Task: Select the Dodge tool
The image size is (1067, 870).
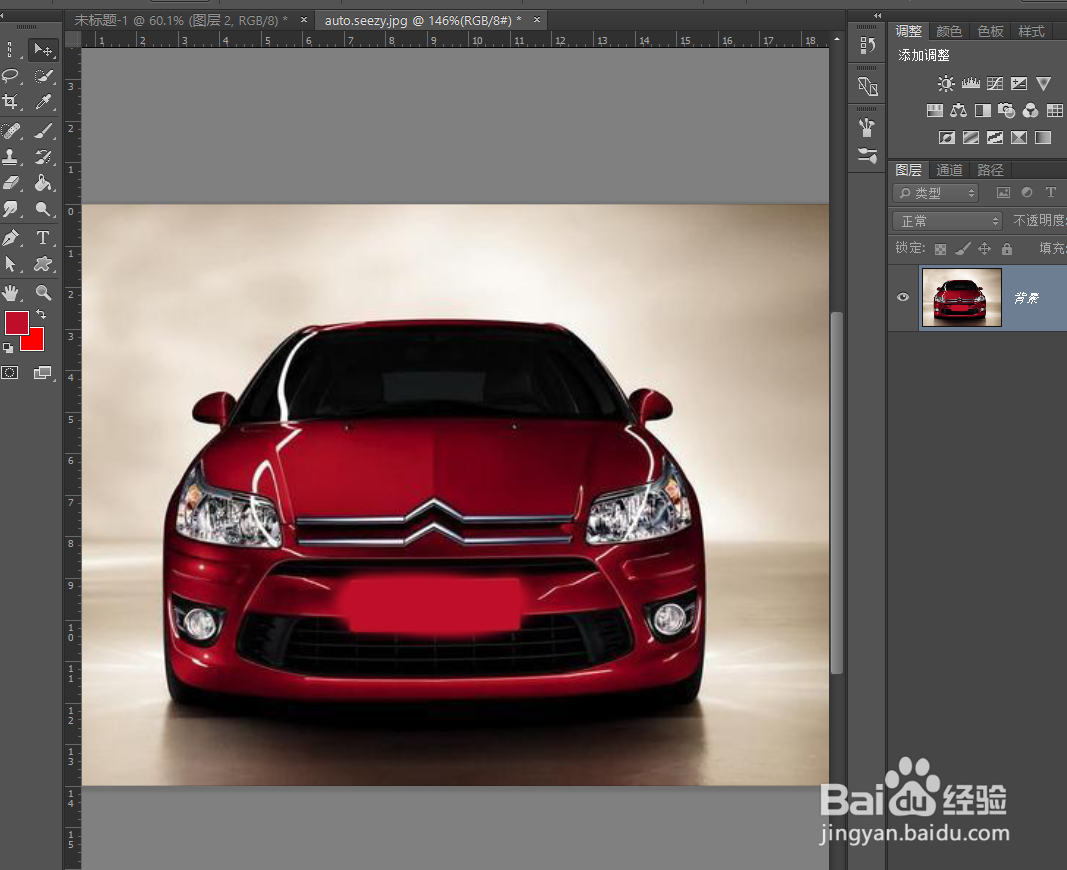Action: [43, 209]
